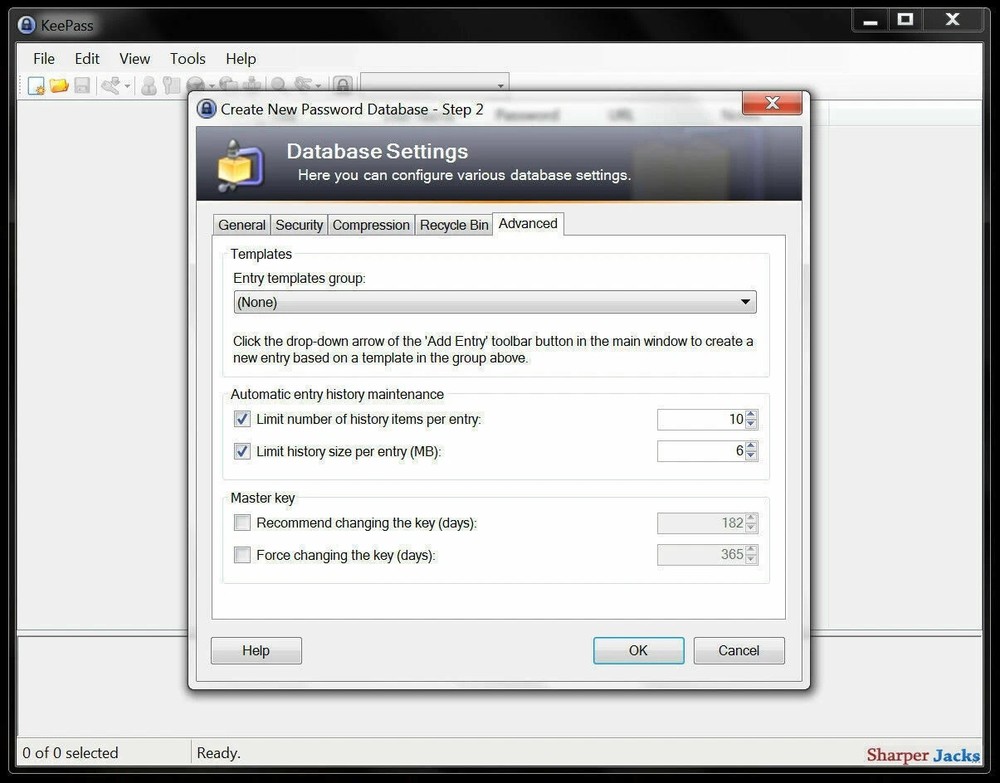The image size is (1000, 783).
Task: Enable Recommend changing the key option
Action: (241, 522)
